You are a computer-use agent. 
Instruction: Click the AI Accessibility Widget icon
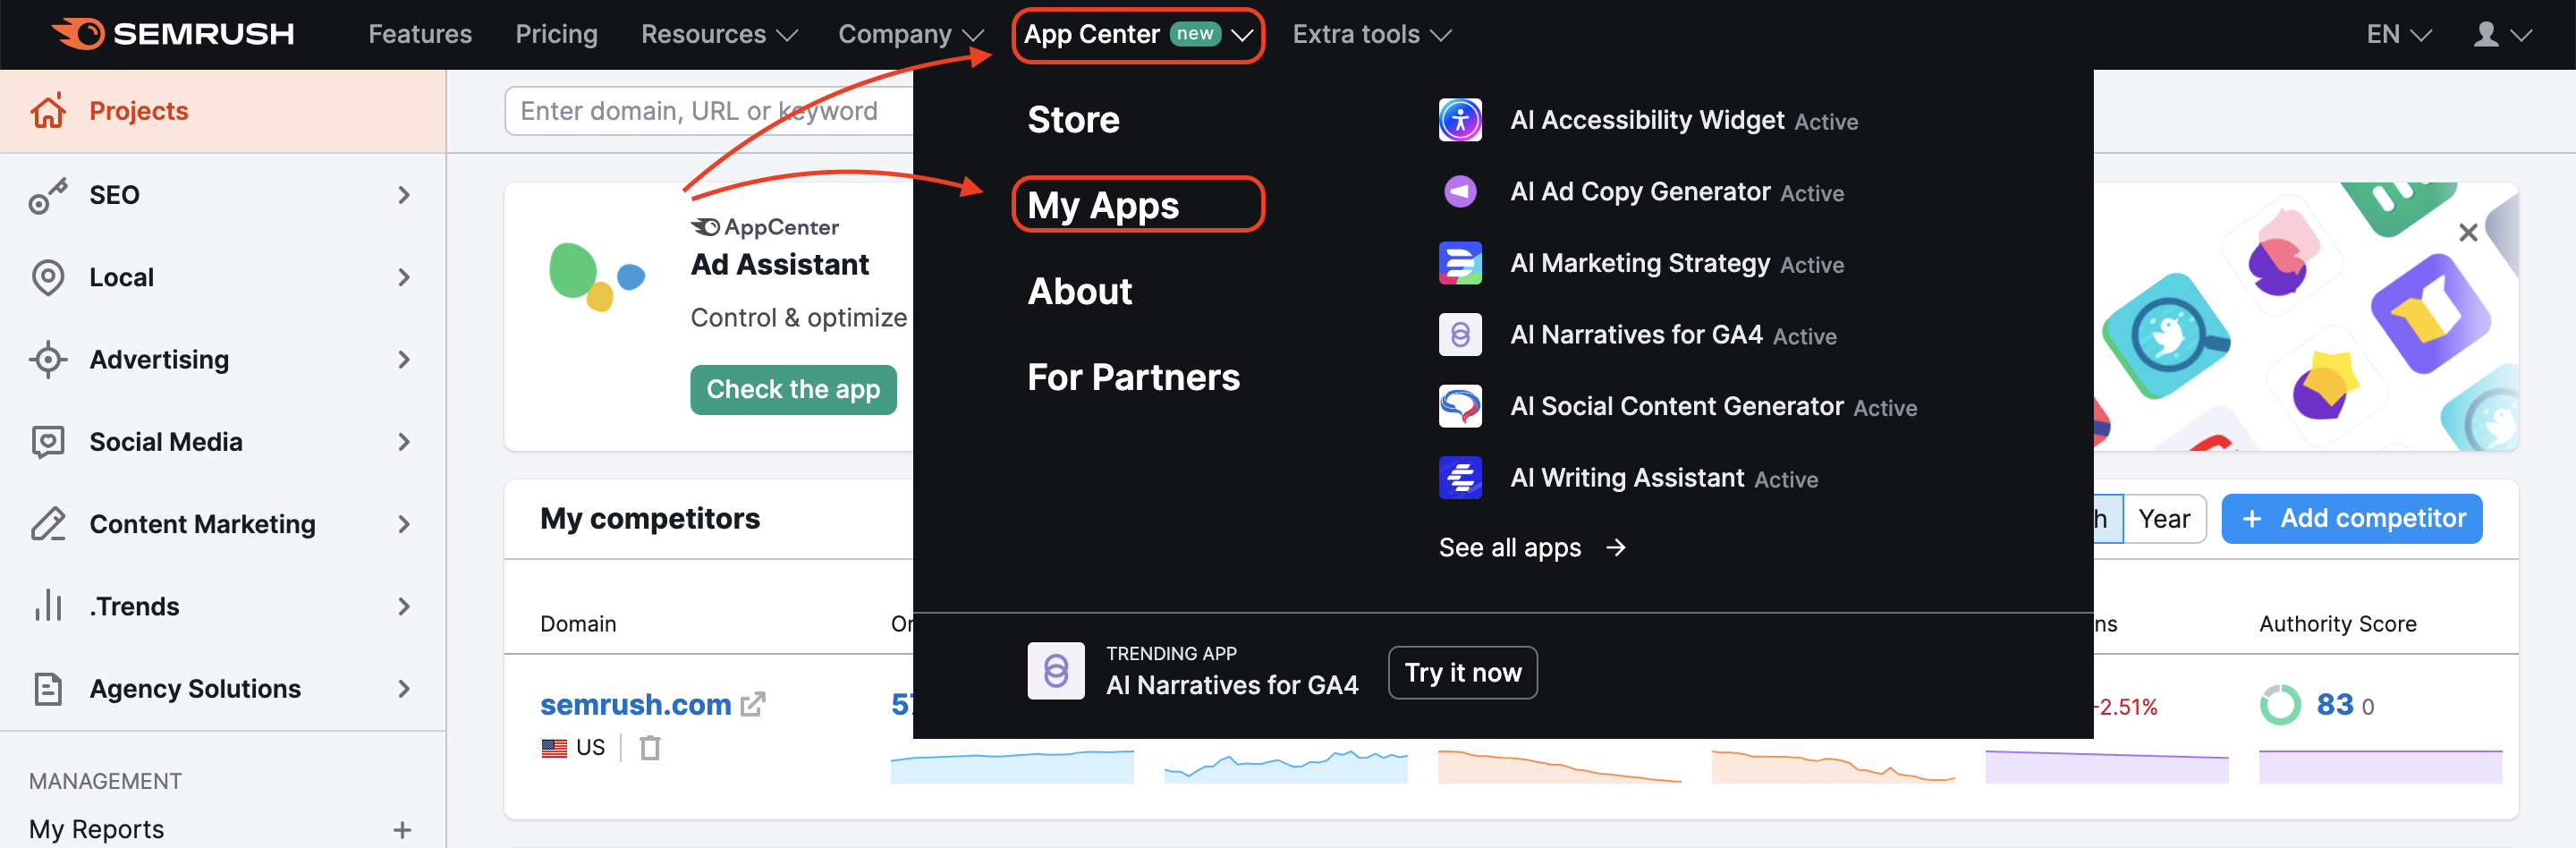1460,120
